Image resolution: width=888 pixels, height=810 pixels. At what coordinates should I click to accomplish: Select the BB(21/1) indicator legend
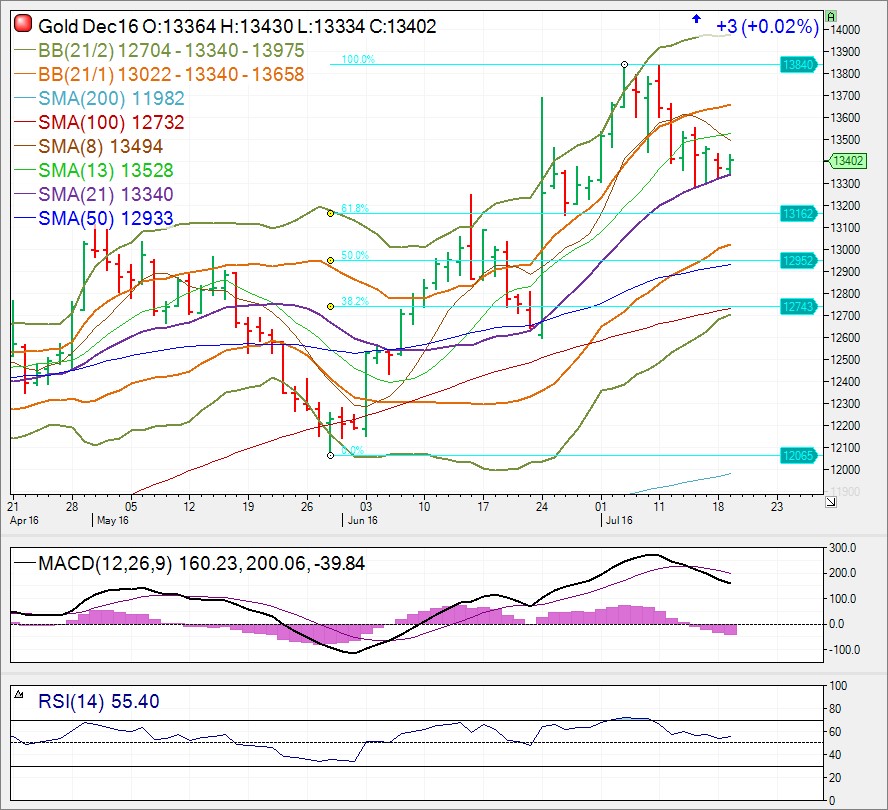pos(170,74)
